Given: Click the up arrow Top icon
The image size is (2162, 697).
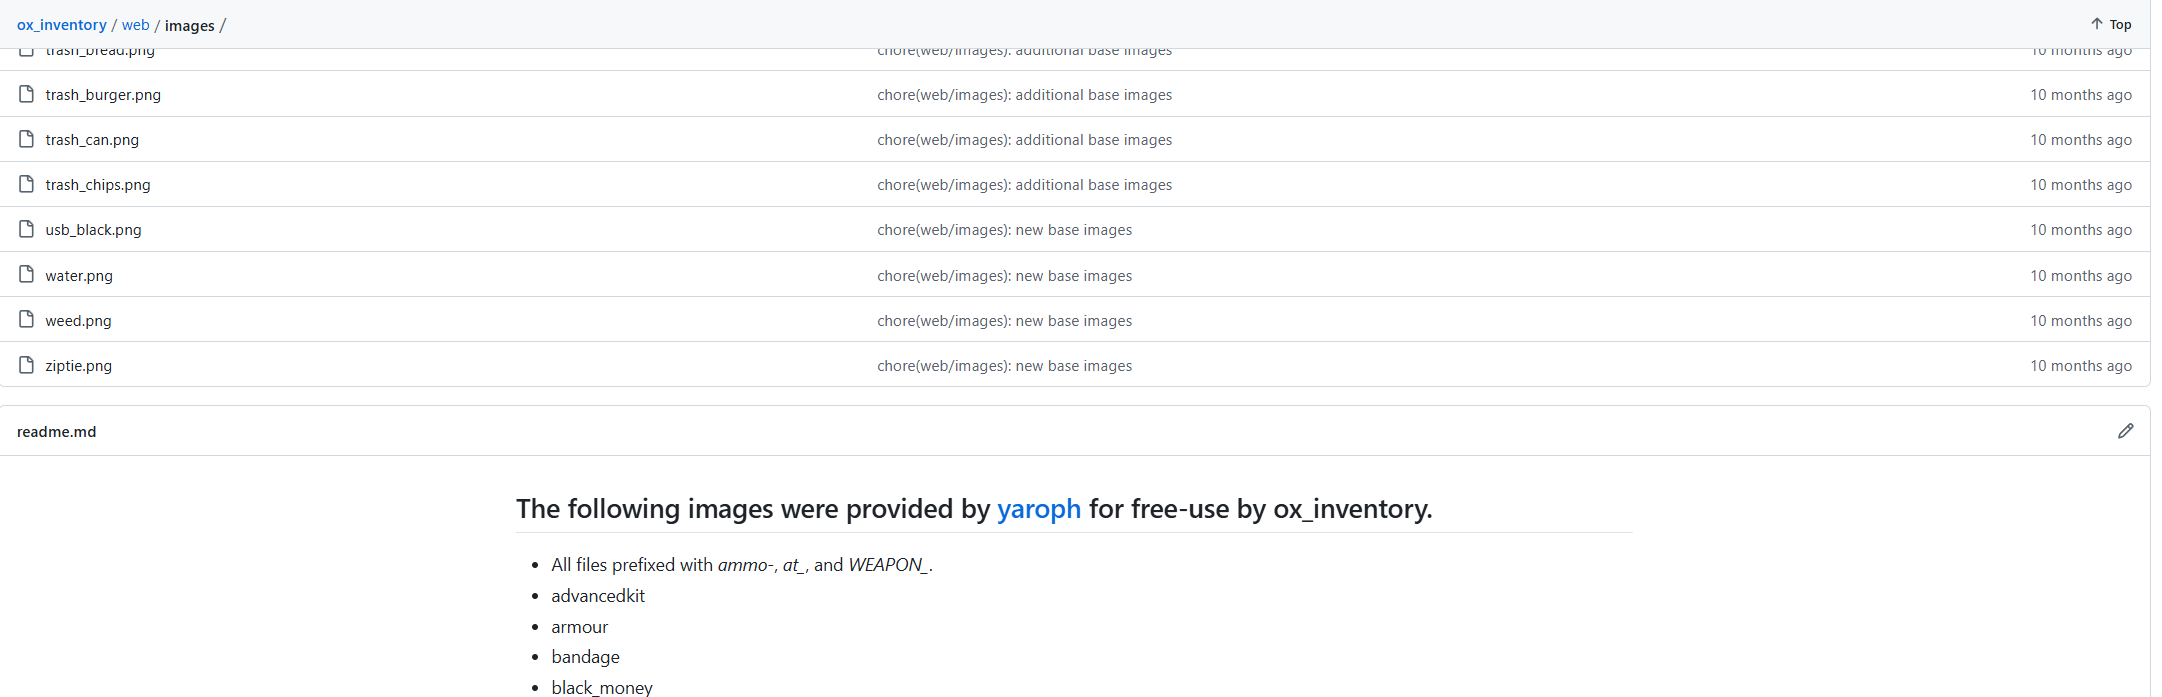Looking at the screenshot, I should tap(2096, 24).
